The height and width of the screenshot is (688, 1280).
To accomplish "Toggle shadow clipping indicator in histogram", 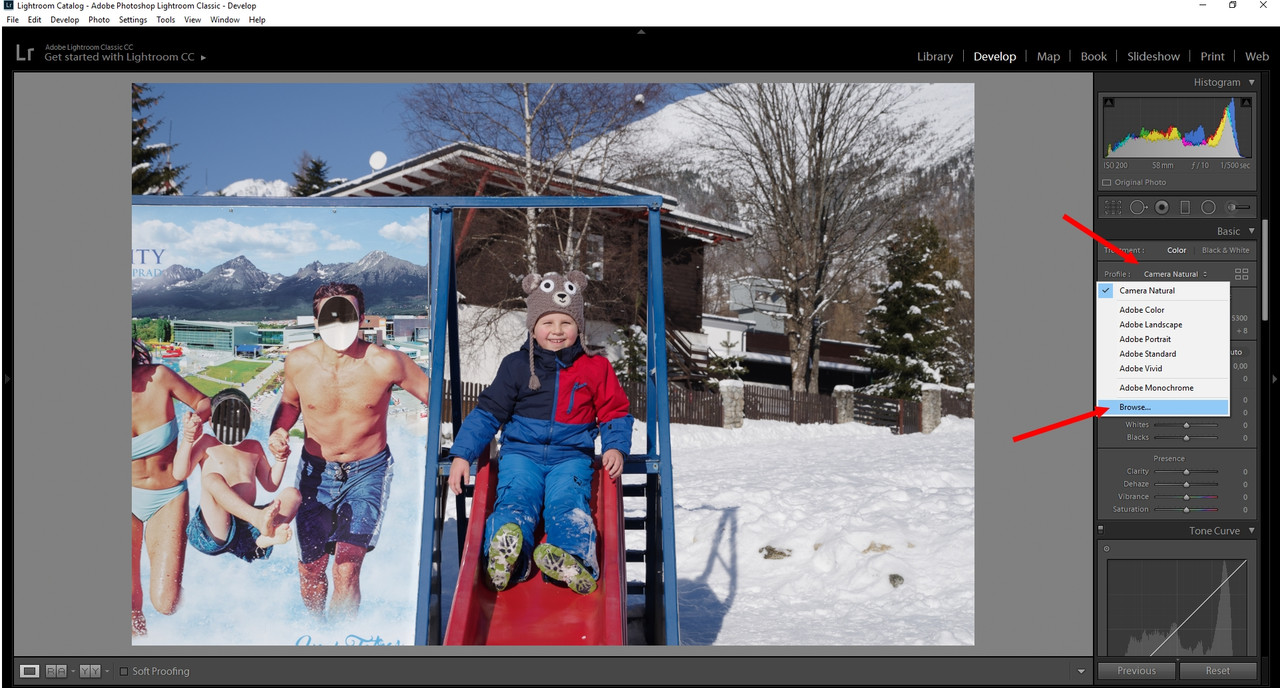I will coord(1108,103).
